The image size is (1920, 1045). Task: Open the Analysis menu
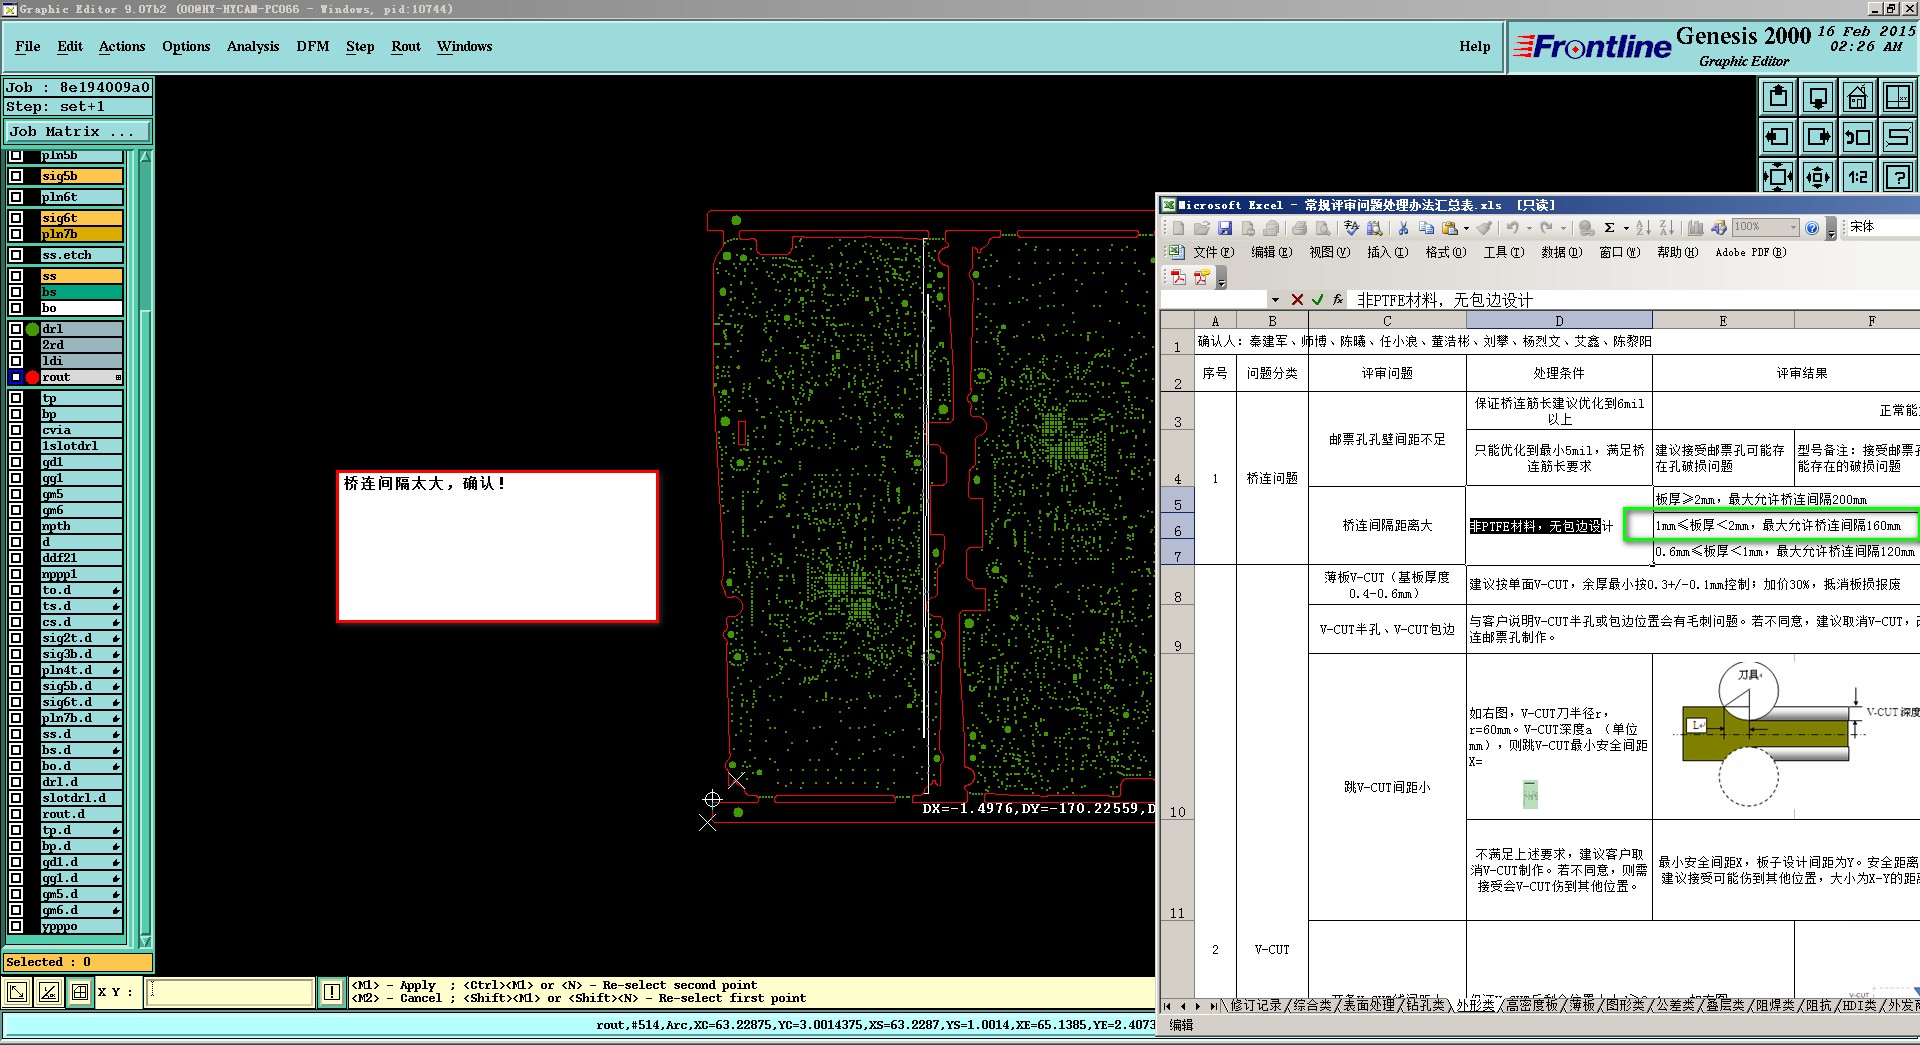pos(252,47)
